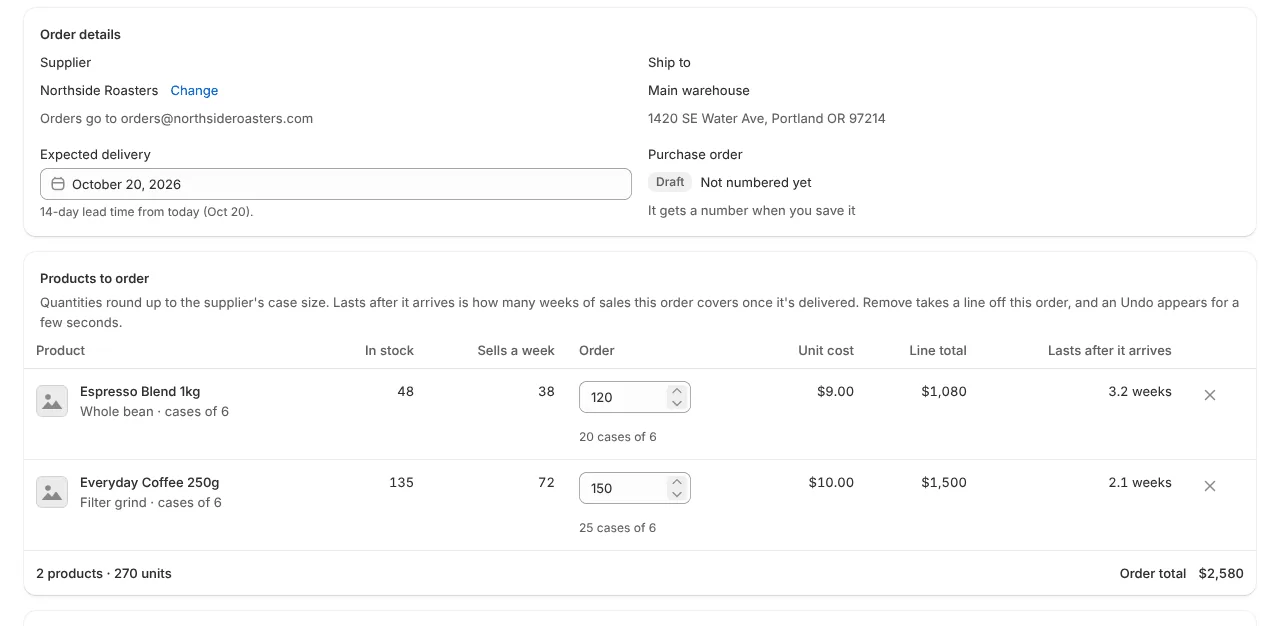Increase the Espresso Blend order quantity
This screenshot has width=1280, height=626.
click(x=677, y=391)
